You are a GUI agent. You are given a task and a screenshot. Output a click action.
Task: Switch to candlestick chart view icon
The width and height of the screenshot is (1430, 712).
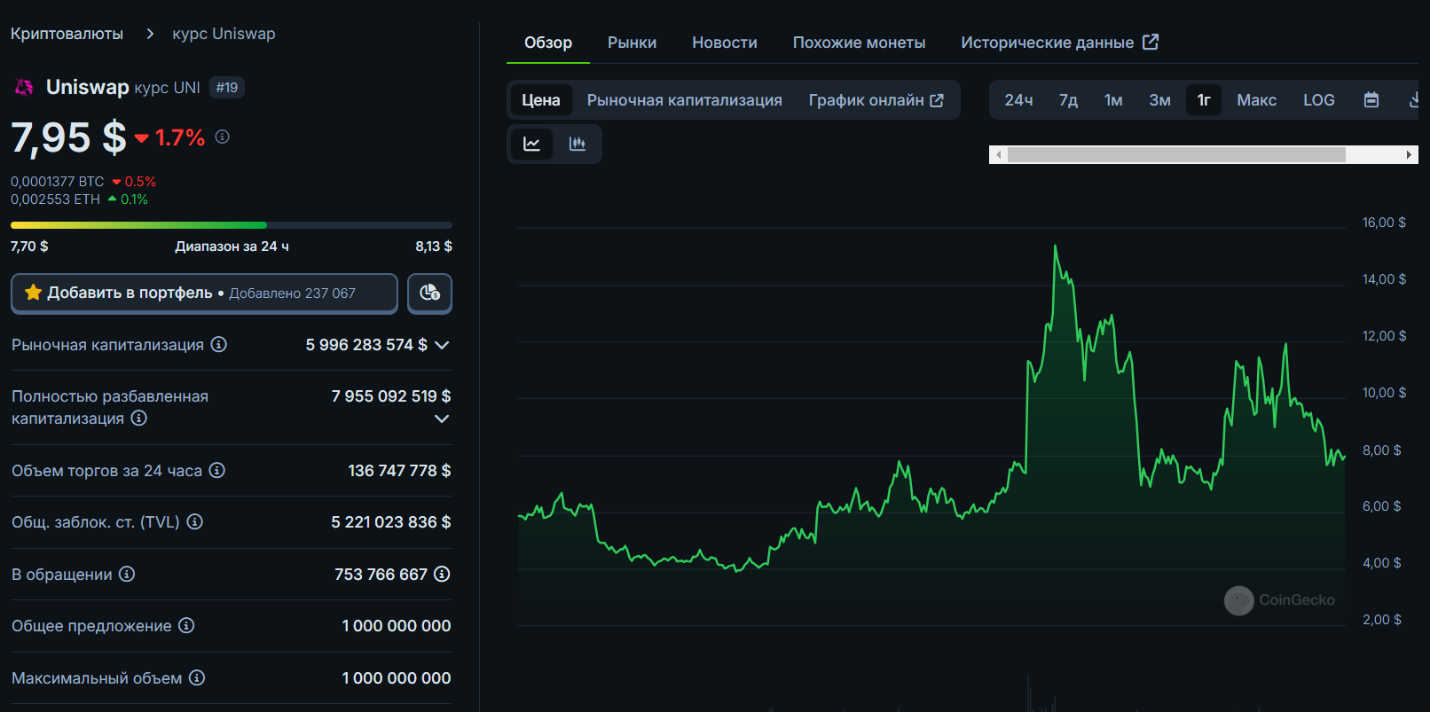point(577,144)
